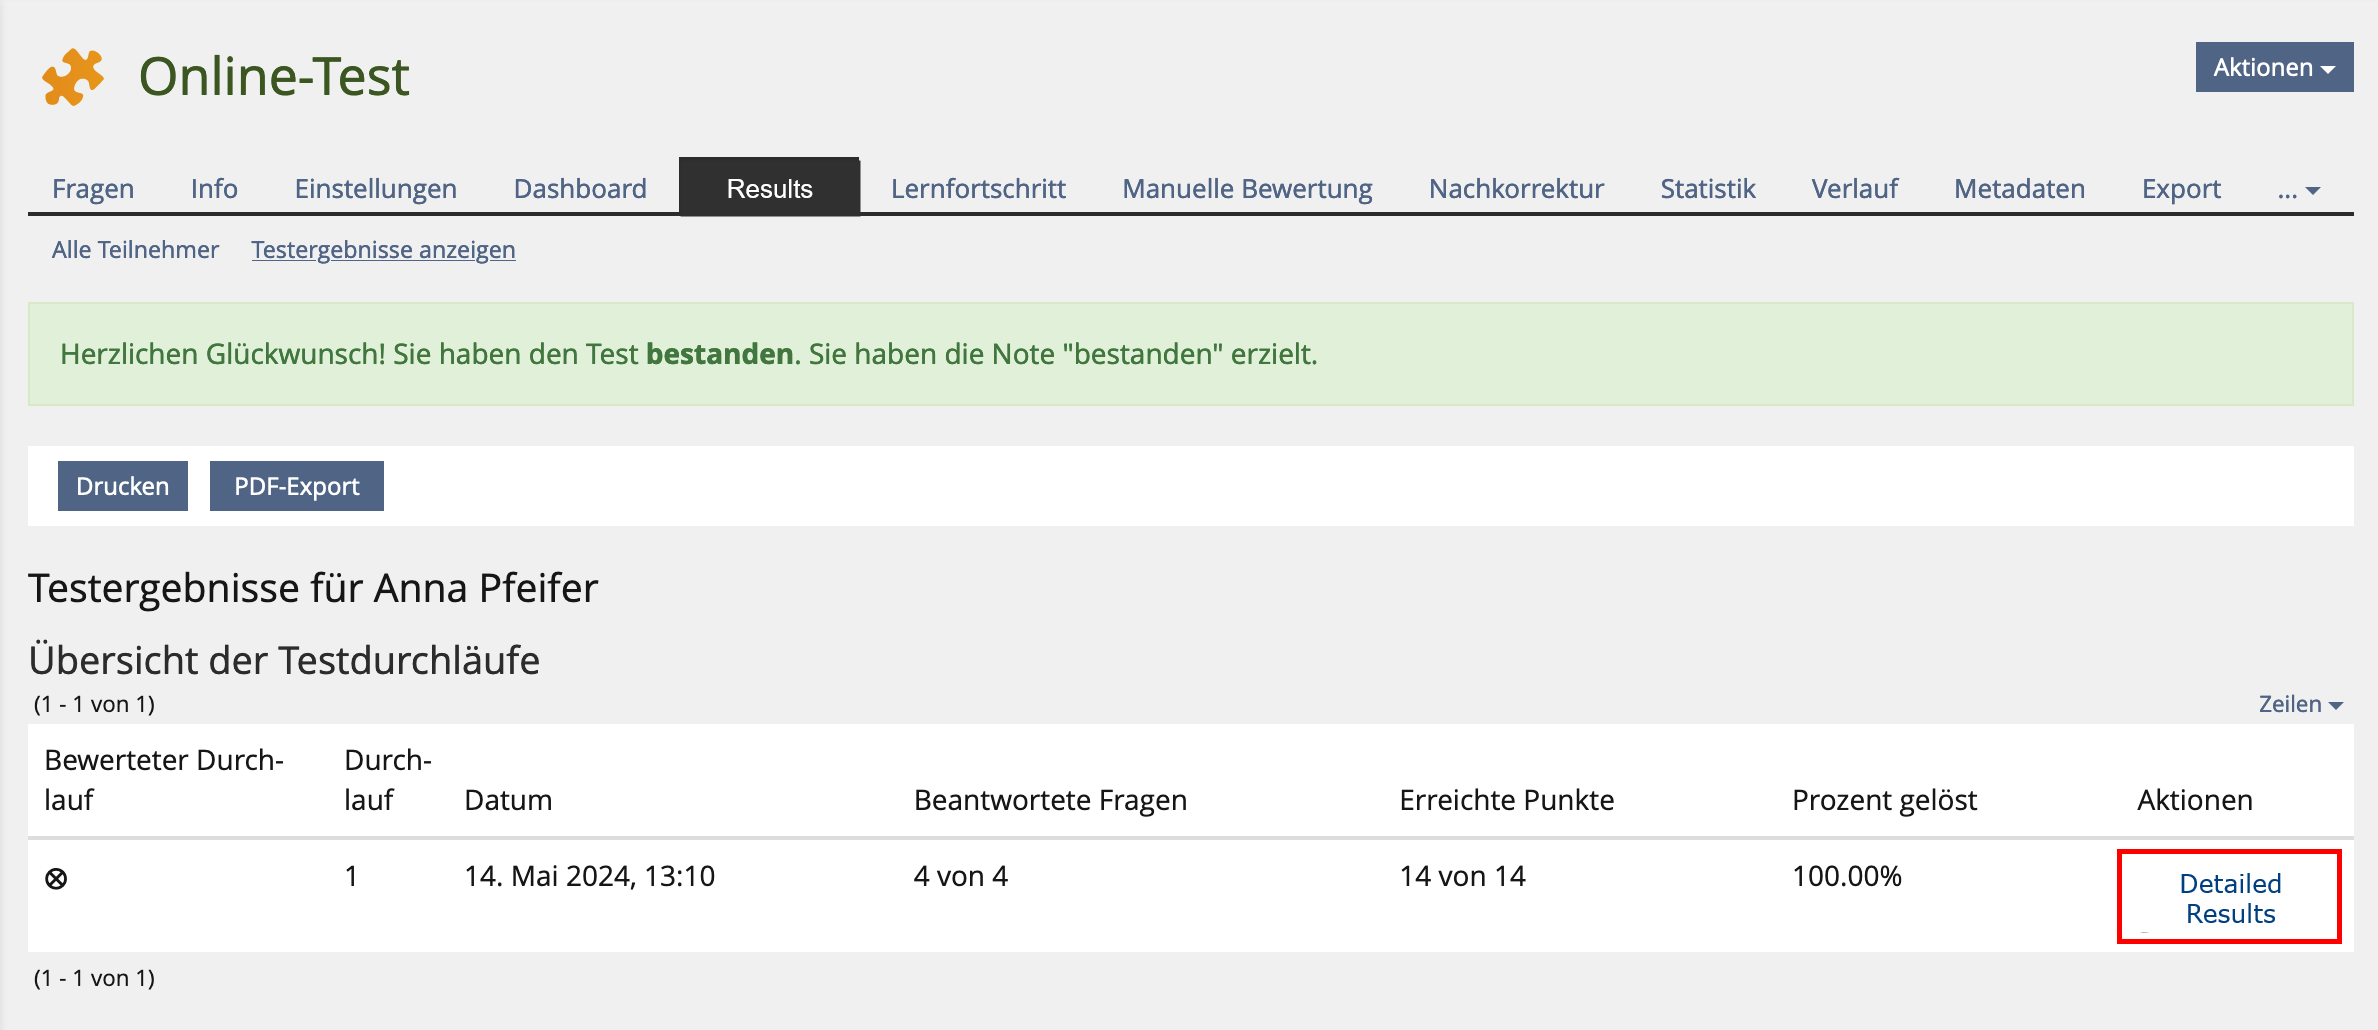The width and height of the screenshot is (2378, 1030).
Task: Click the Übersicht der Testdurchläufe heading
Action: tap(284, 661)
